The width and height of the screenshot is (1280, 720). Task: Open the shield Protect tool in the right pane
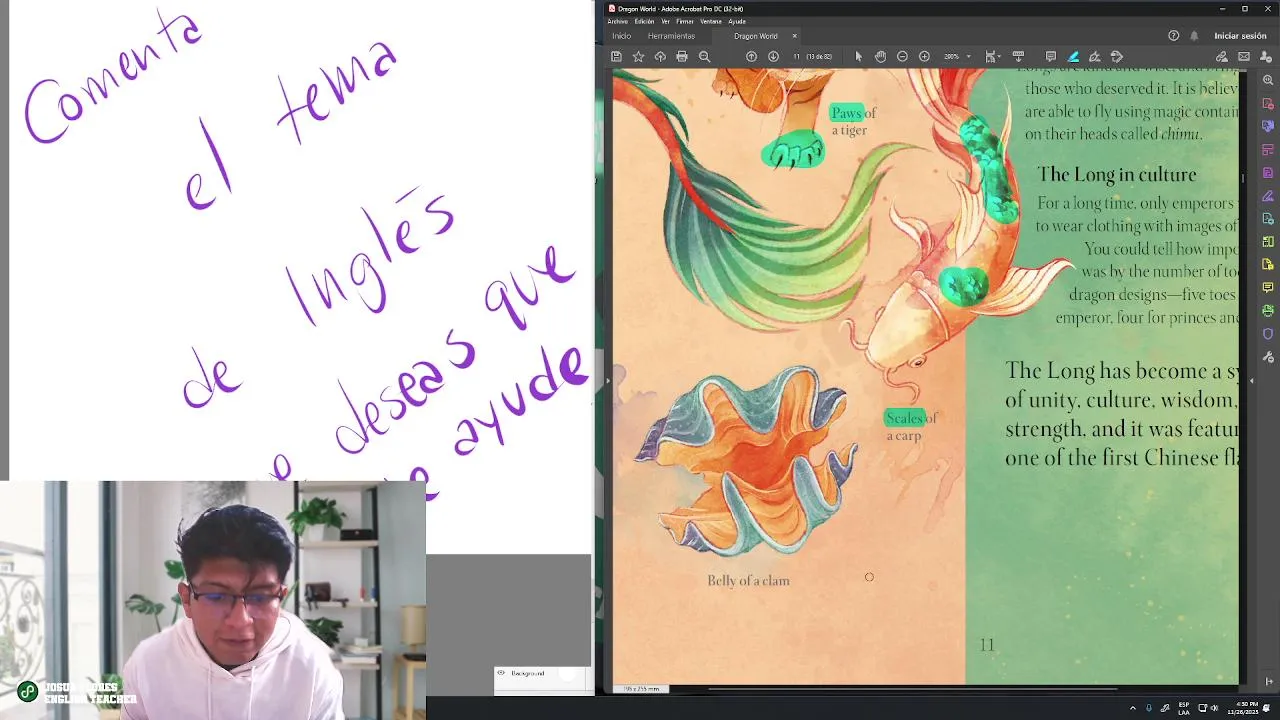(x=1268, y=334)
